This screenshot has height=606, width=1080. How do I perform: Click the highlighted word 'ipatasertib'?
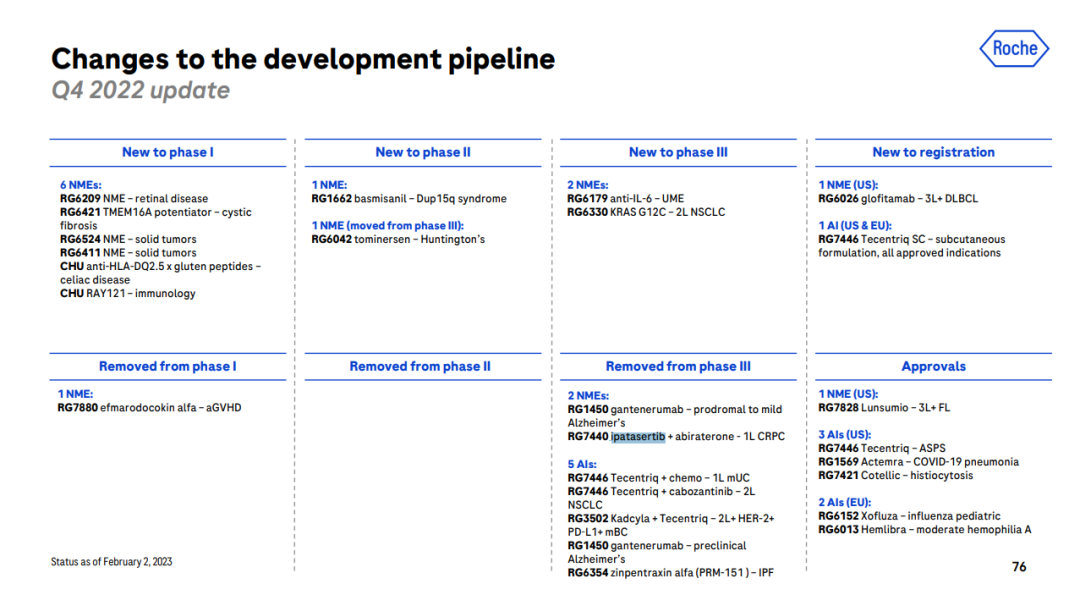pos(638,437)
